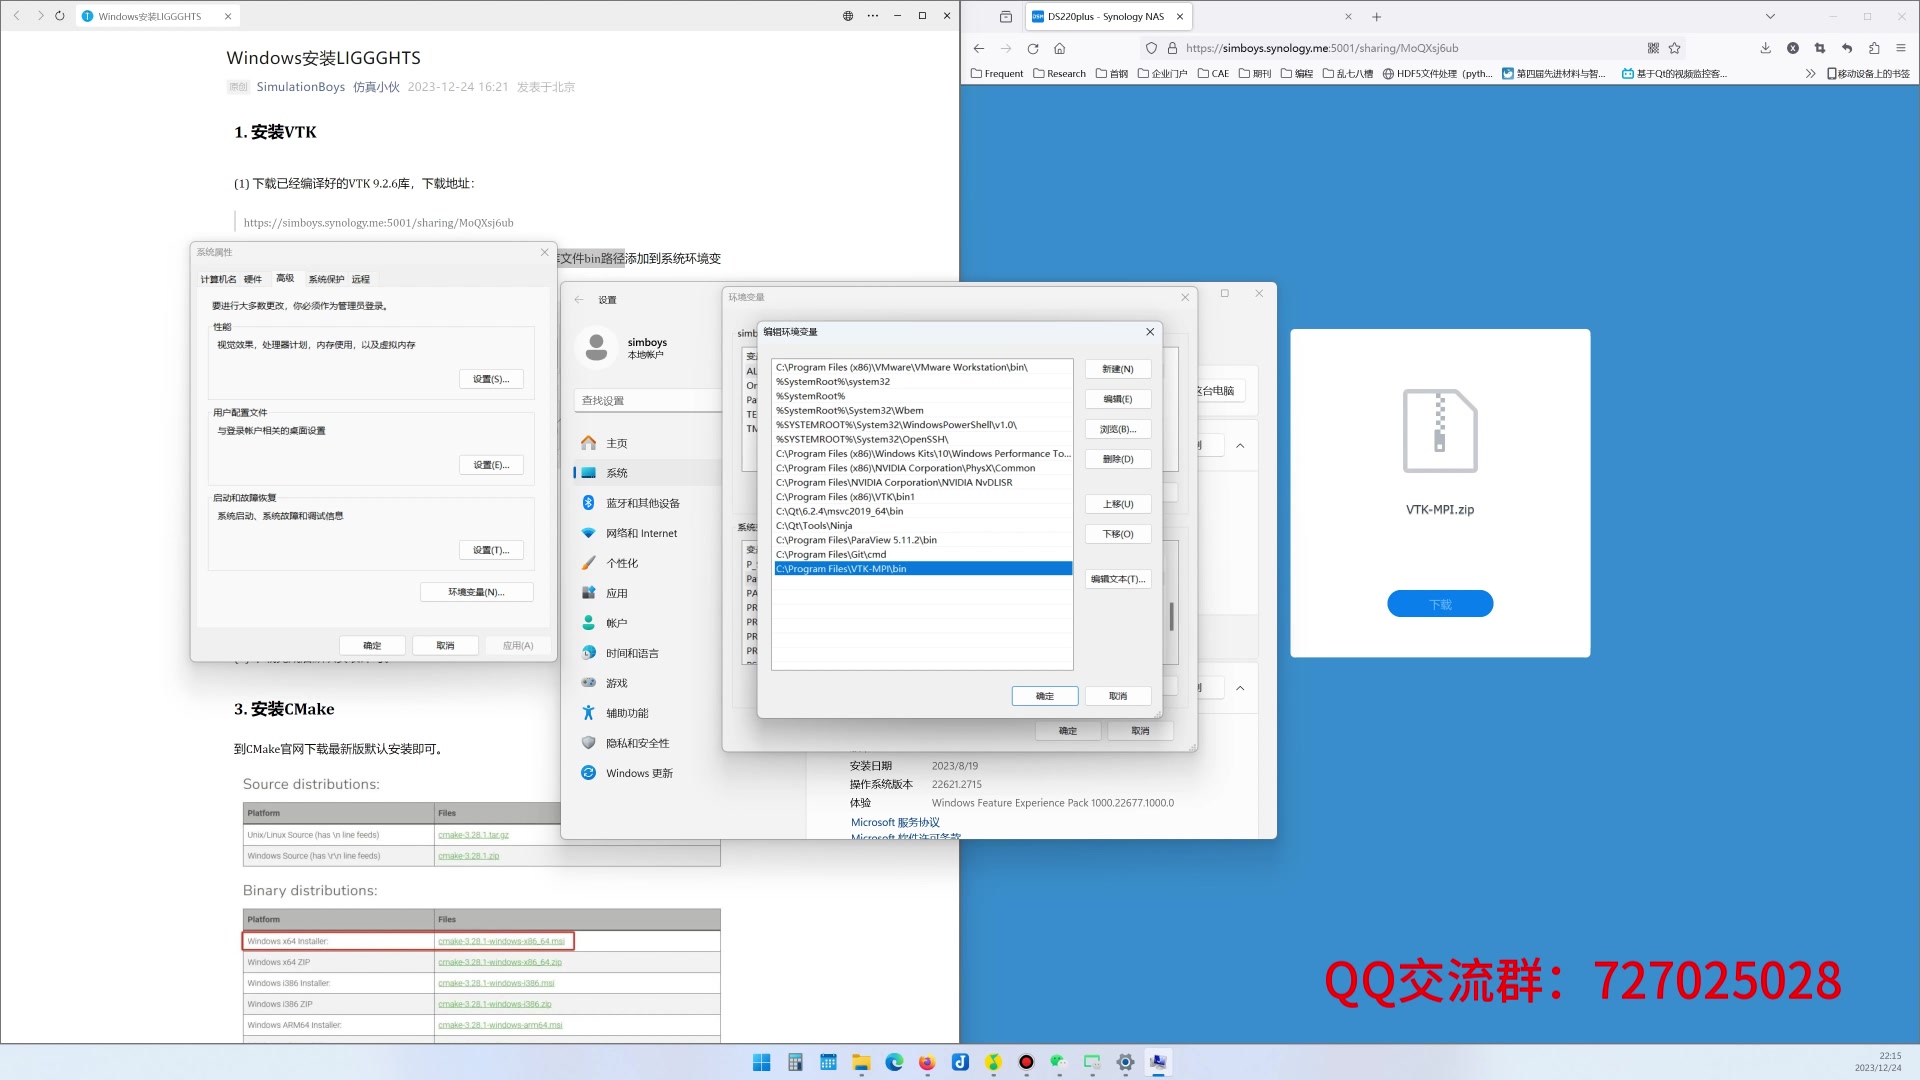Show more bookmarks with the overflow chevron
1920x1080 pixels.
1810,73
